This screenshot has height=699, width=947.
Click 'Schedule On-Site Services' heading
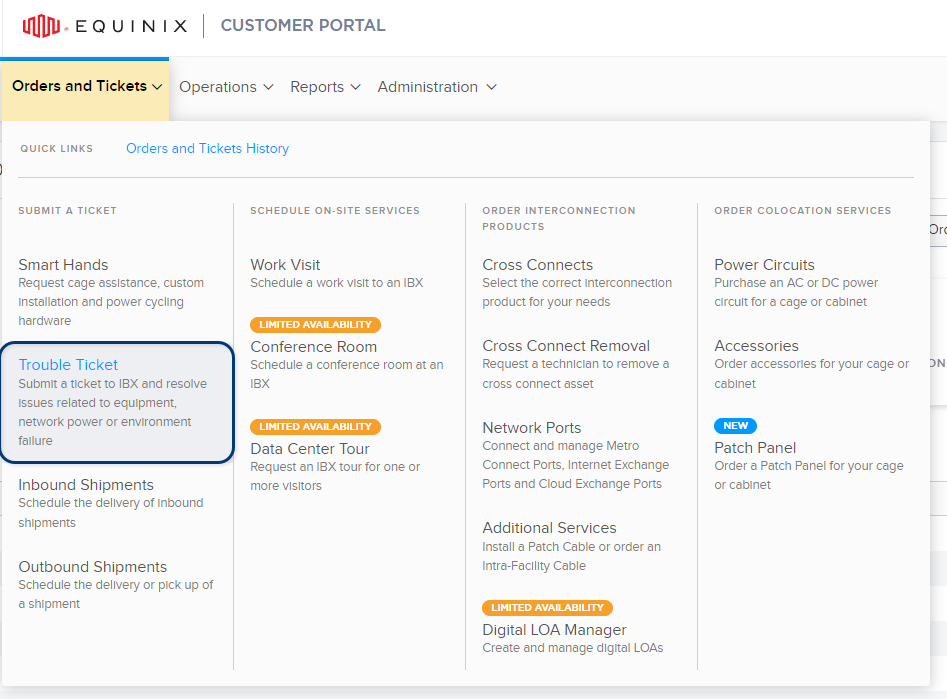[335, 210]
